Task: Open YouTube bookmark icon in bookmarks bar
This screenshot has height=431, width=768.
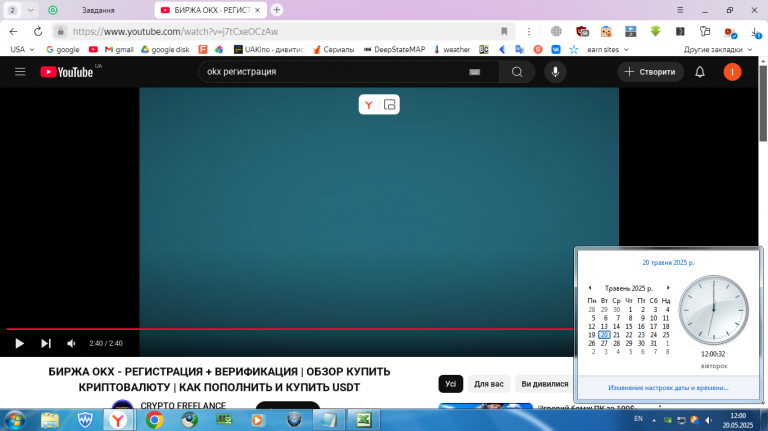Action: 93,49
